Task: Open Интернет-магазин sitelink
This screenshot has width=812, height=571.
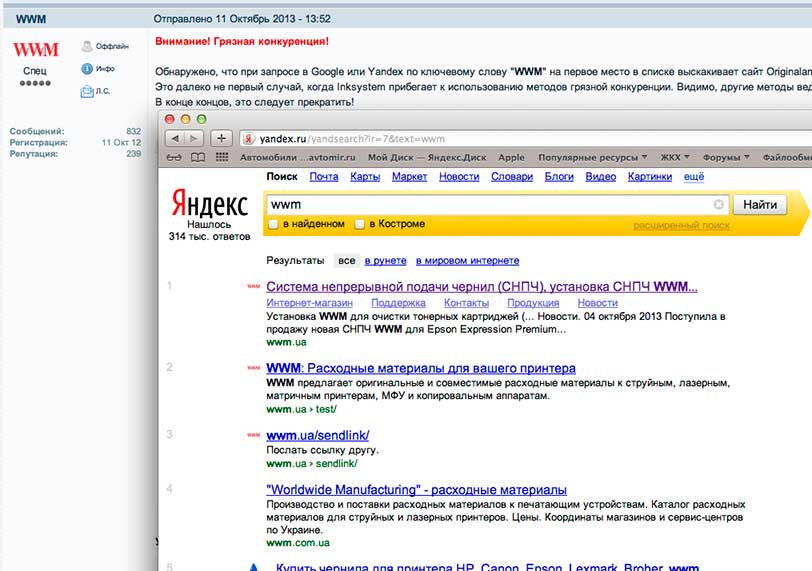Action: (x=309, y=303)
